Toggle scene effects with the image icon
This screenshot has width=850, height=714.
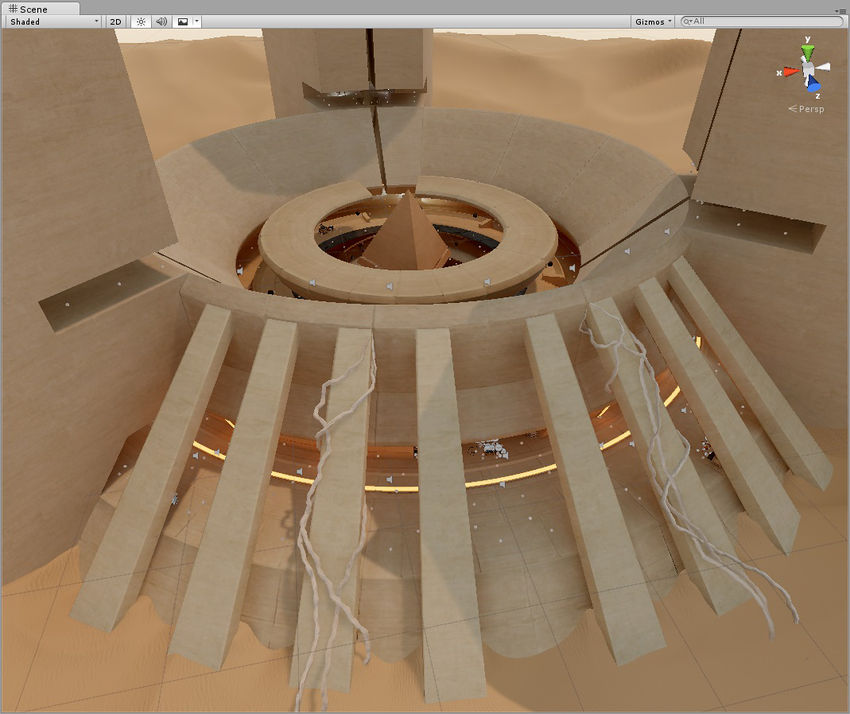(x=182, y=21)
